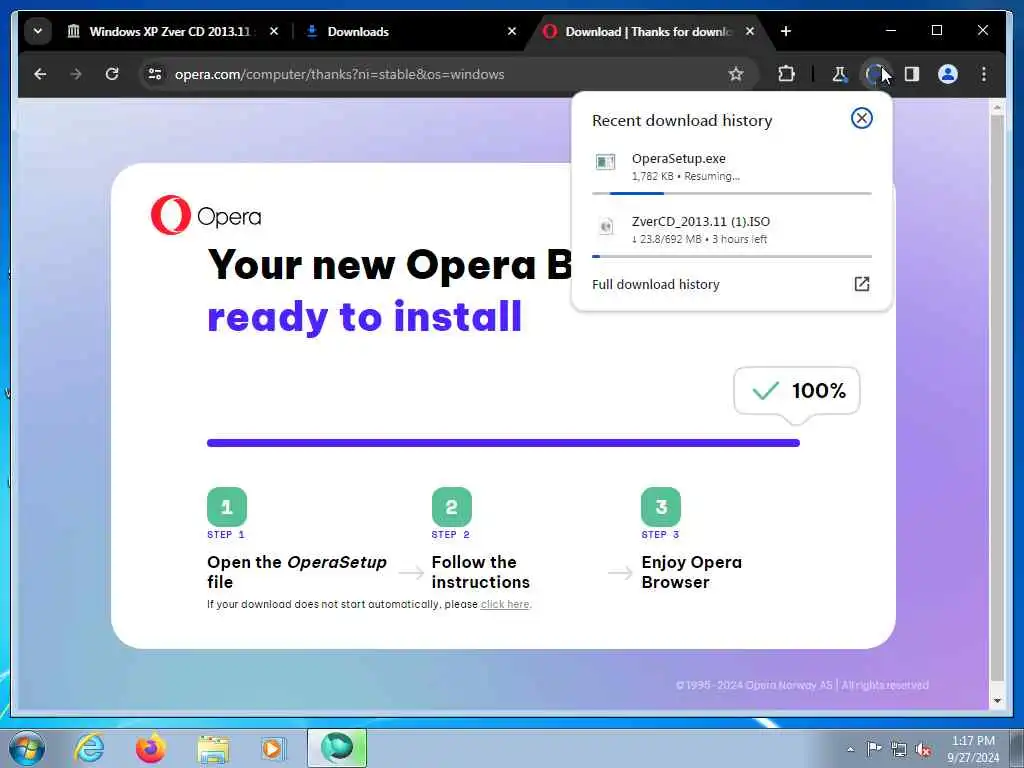Click 'Open the OperaSetup file' text

(x=296, y=571)
